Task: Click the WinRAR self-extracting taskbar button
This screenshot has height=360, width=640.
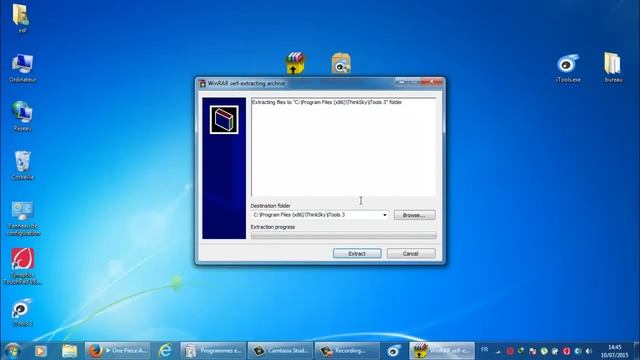Action: 442,351
